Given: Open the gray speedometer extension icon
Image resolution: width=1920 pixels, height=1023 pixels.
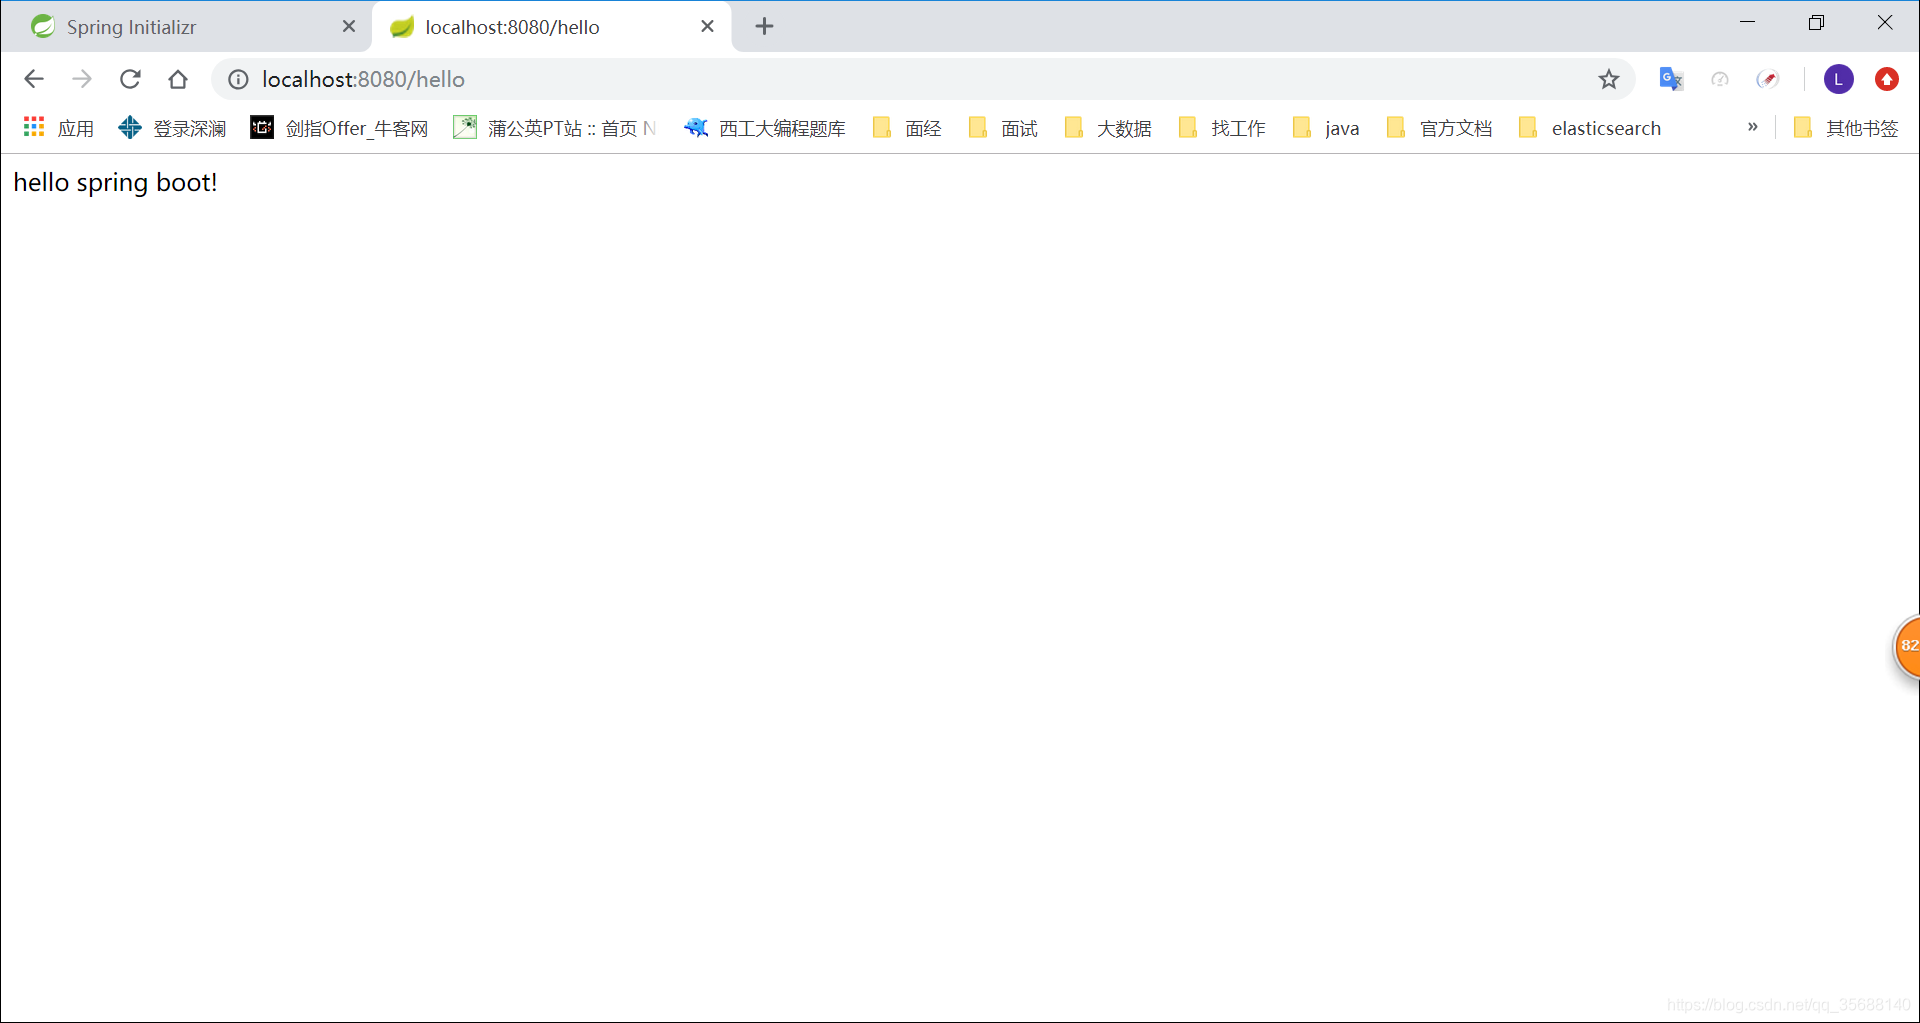Looking at the screenshot, I should click(x=1720, y=79).
